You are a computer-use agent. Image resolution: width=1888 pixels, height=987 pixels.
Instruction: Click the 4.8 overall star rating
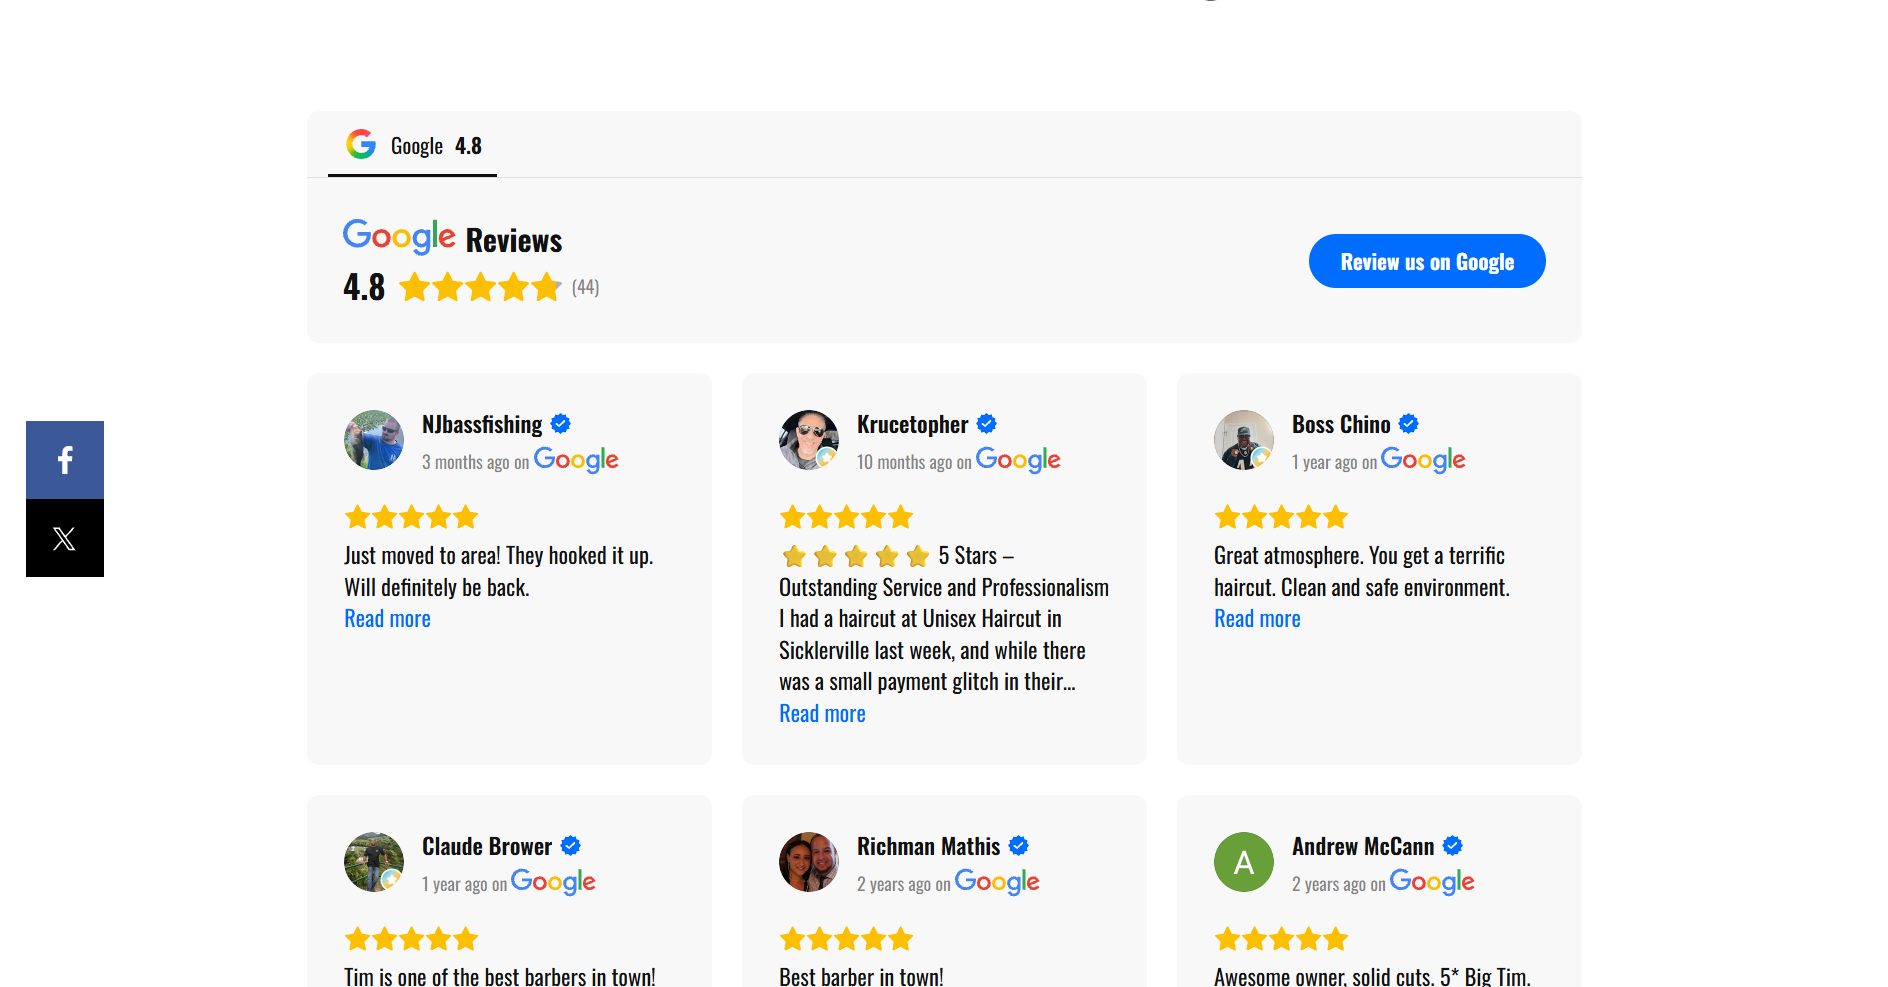(480, 288)
